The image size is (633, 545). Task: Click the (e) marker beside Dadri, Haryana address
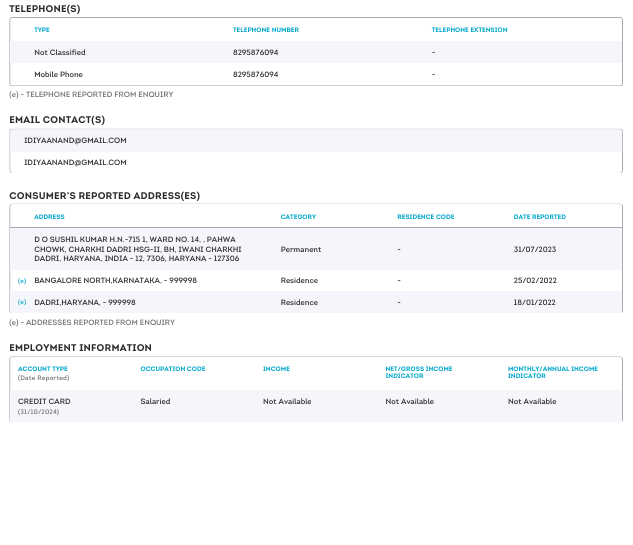click(22, 302)
